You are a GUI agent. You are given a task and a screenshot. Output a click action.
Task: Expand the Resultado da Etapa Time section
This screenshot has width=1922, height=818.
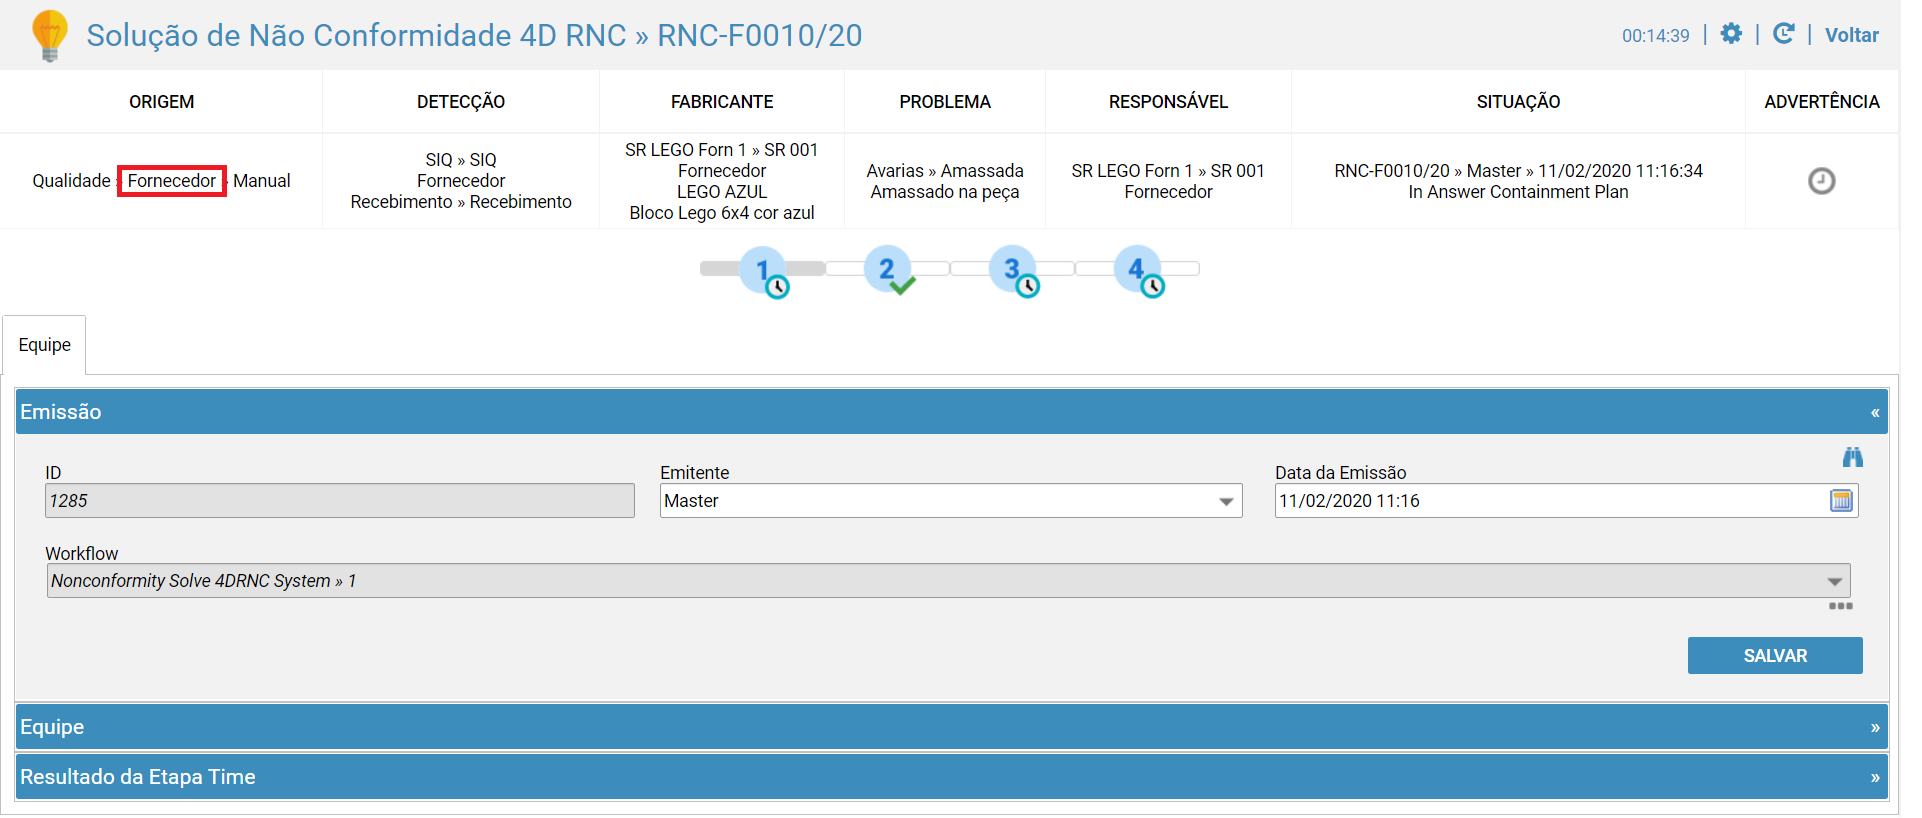click(x=951, y=777)
